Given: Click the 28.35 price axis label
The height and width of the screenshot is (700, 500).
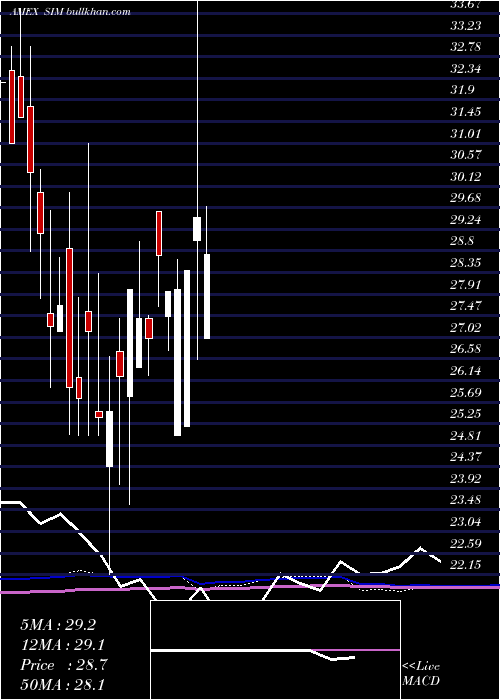Looking at the screenshot, I should click(x=466, y=263).
